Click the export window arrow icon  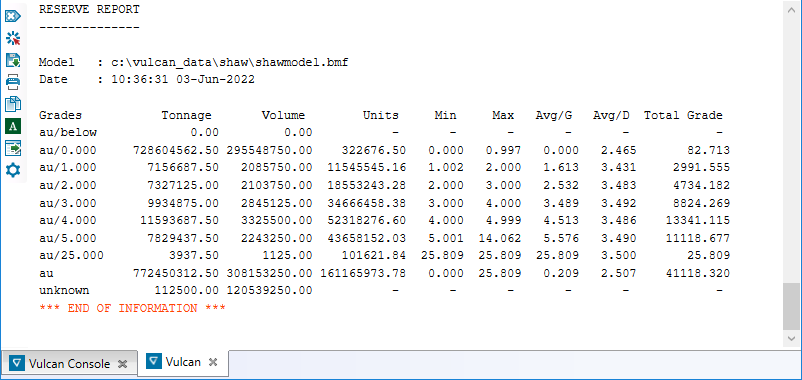13,148
